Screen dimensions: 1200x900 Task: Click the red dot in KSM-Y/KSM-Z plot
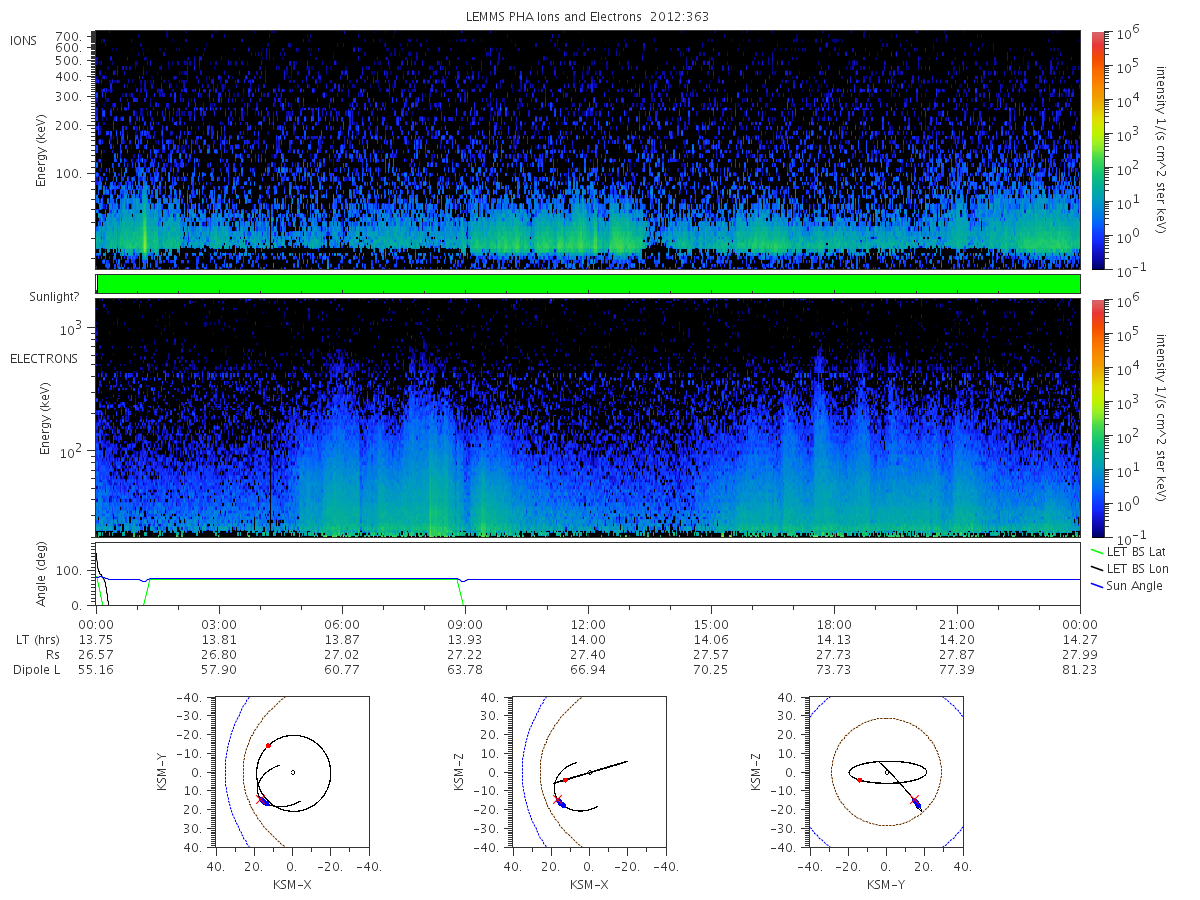click(x=860, y=780)
